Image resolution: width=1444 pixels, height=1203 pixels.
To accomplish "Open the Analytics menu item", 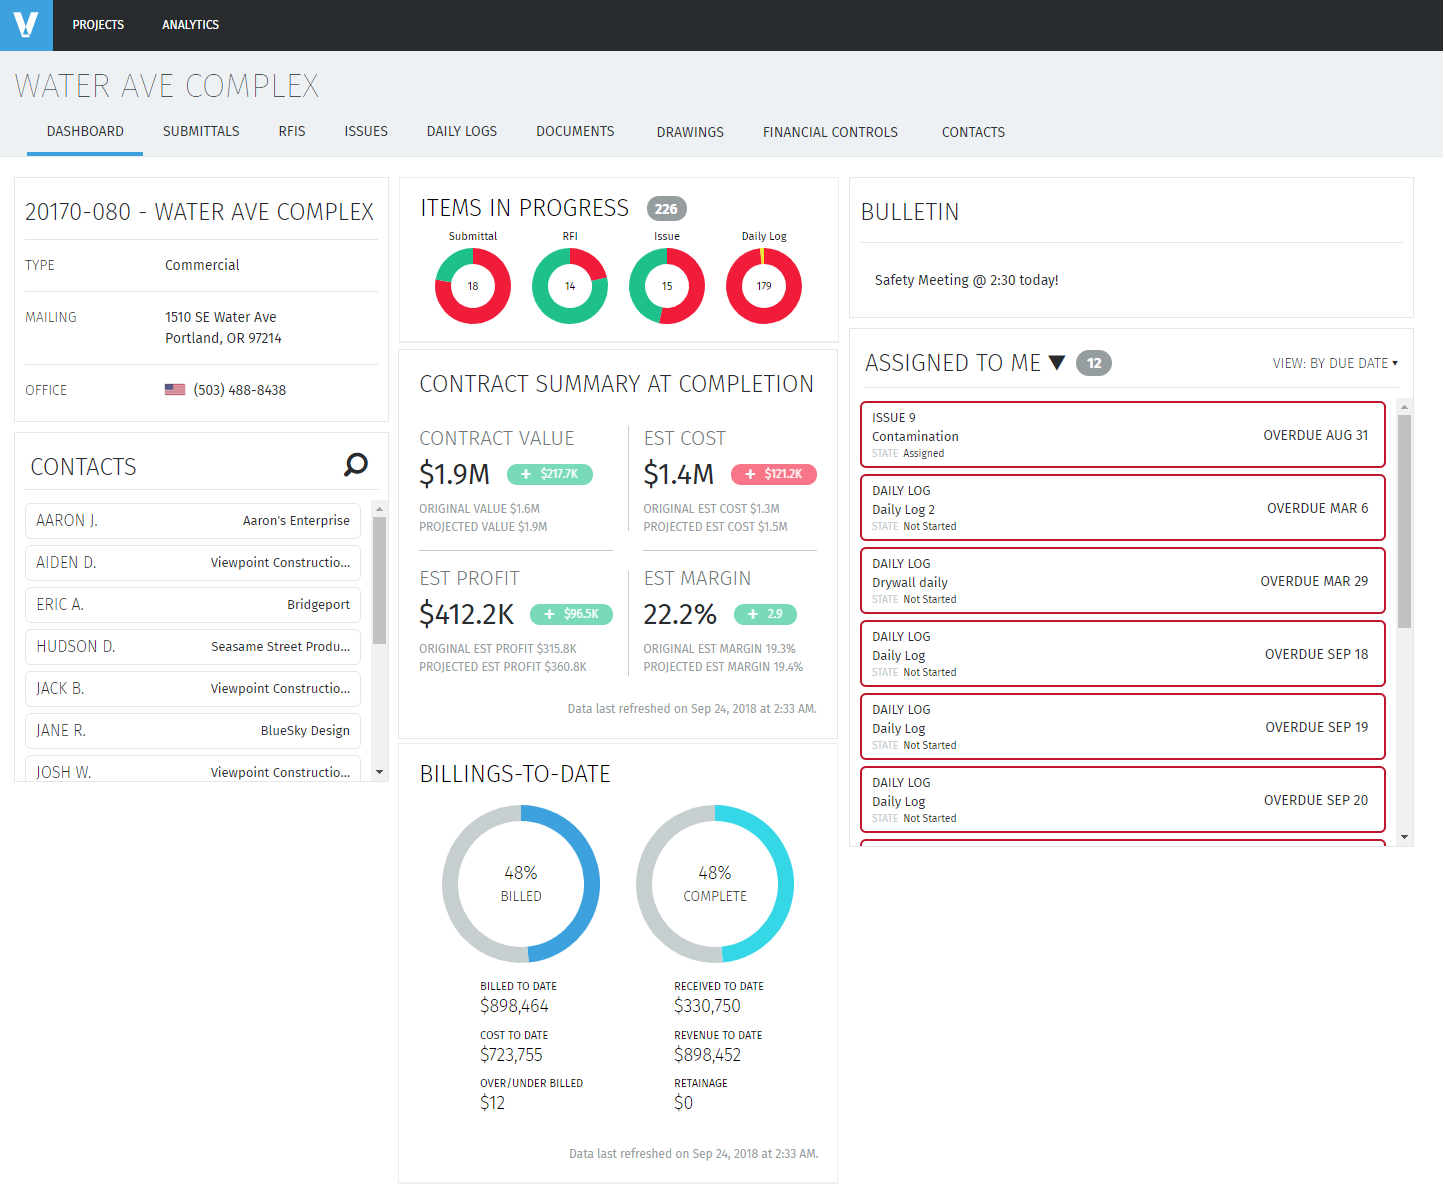I will coord(190,24).
